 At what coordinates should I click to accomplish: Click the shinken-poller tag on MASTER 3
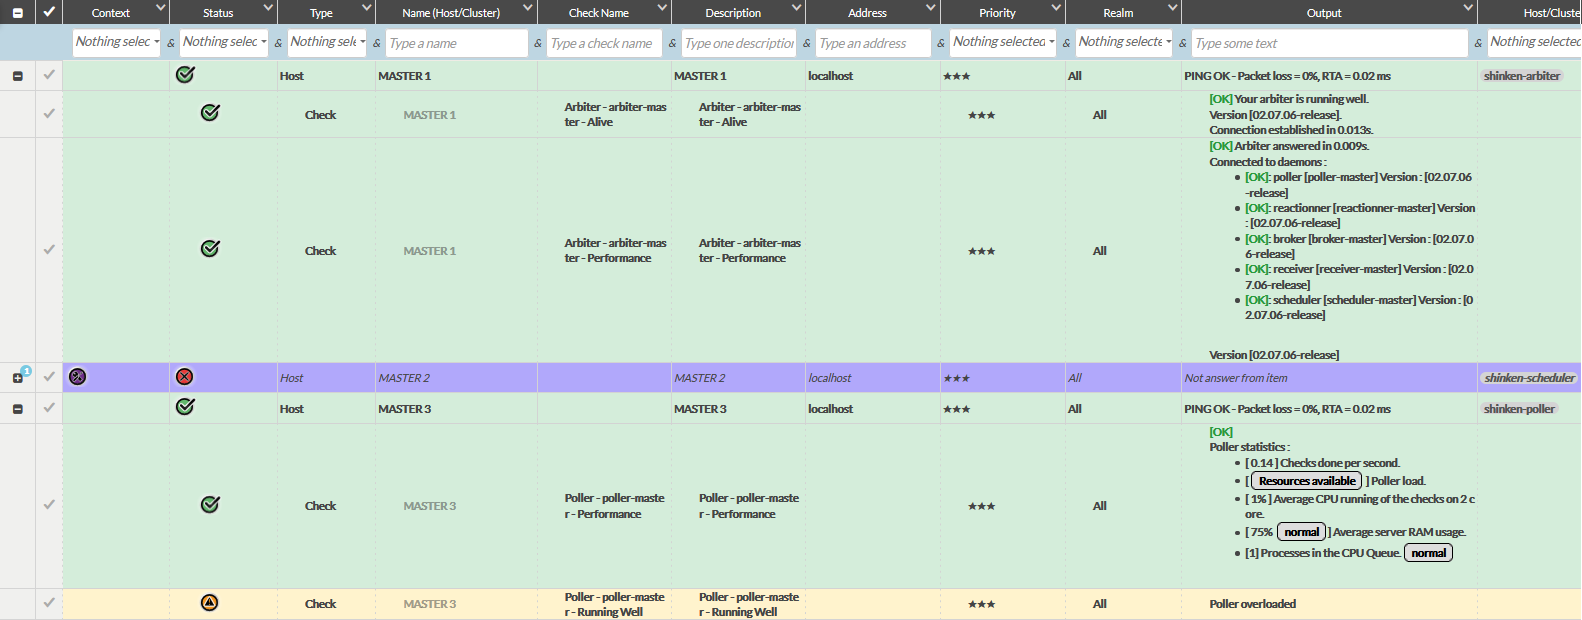[x=1519, y=409]
